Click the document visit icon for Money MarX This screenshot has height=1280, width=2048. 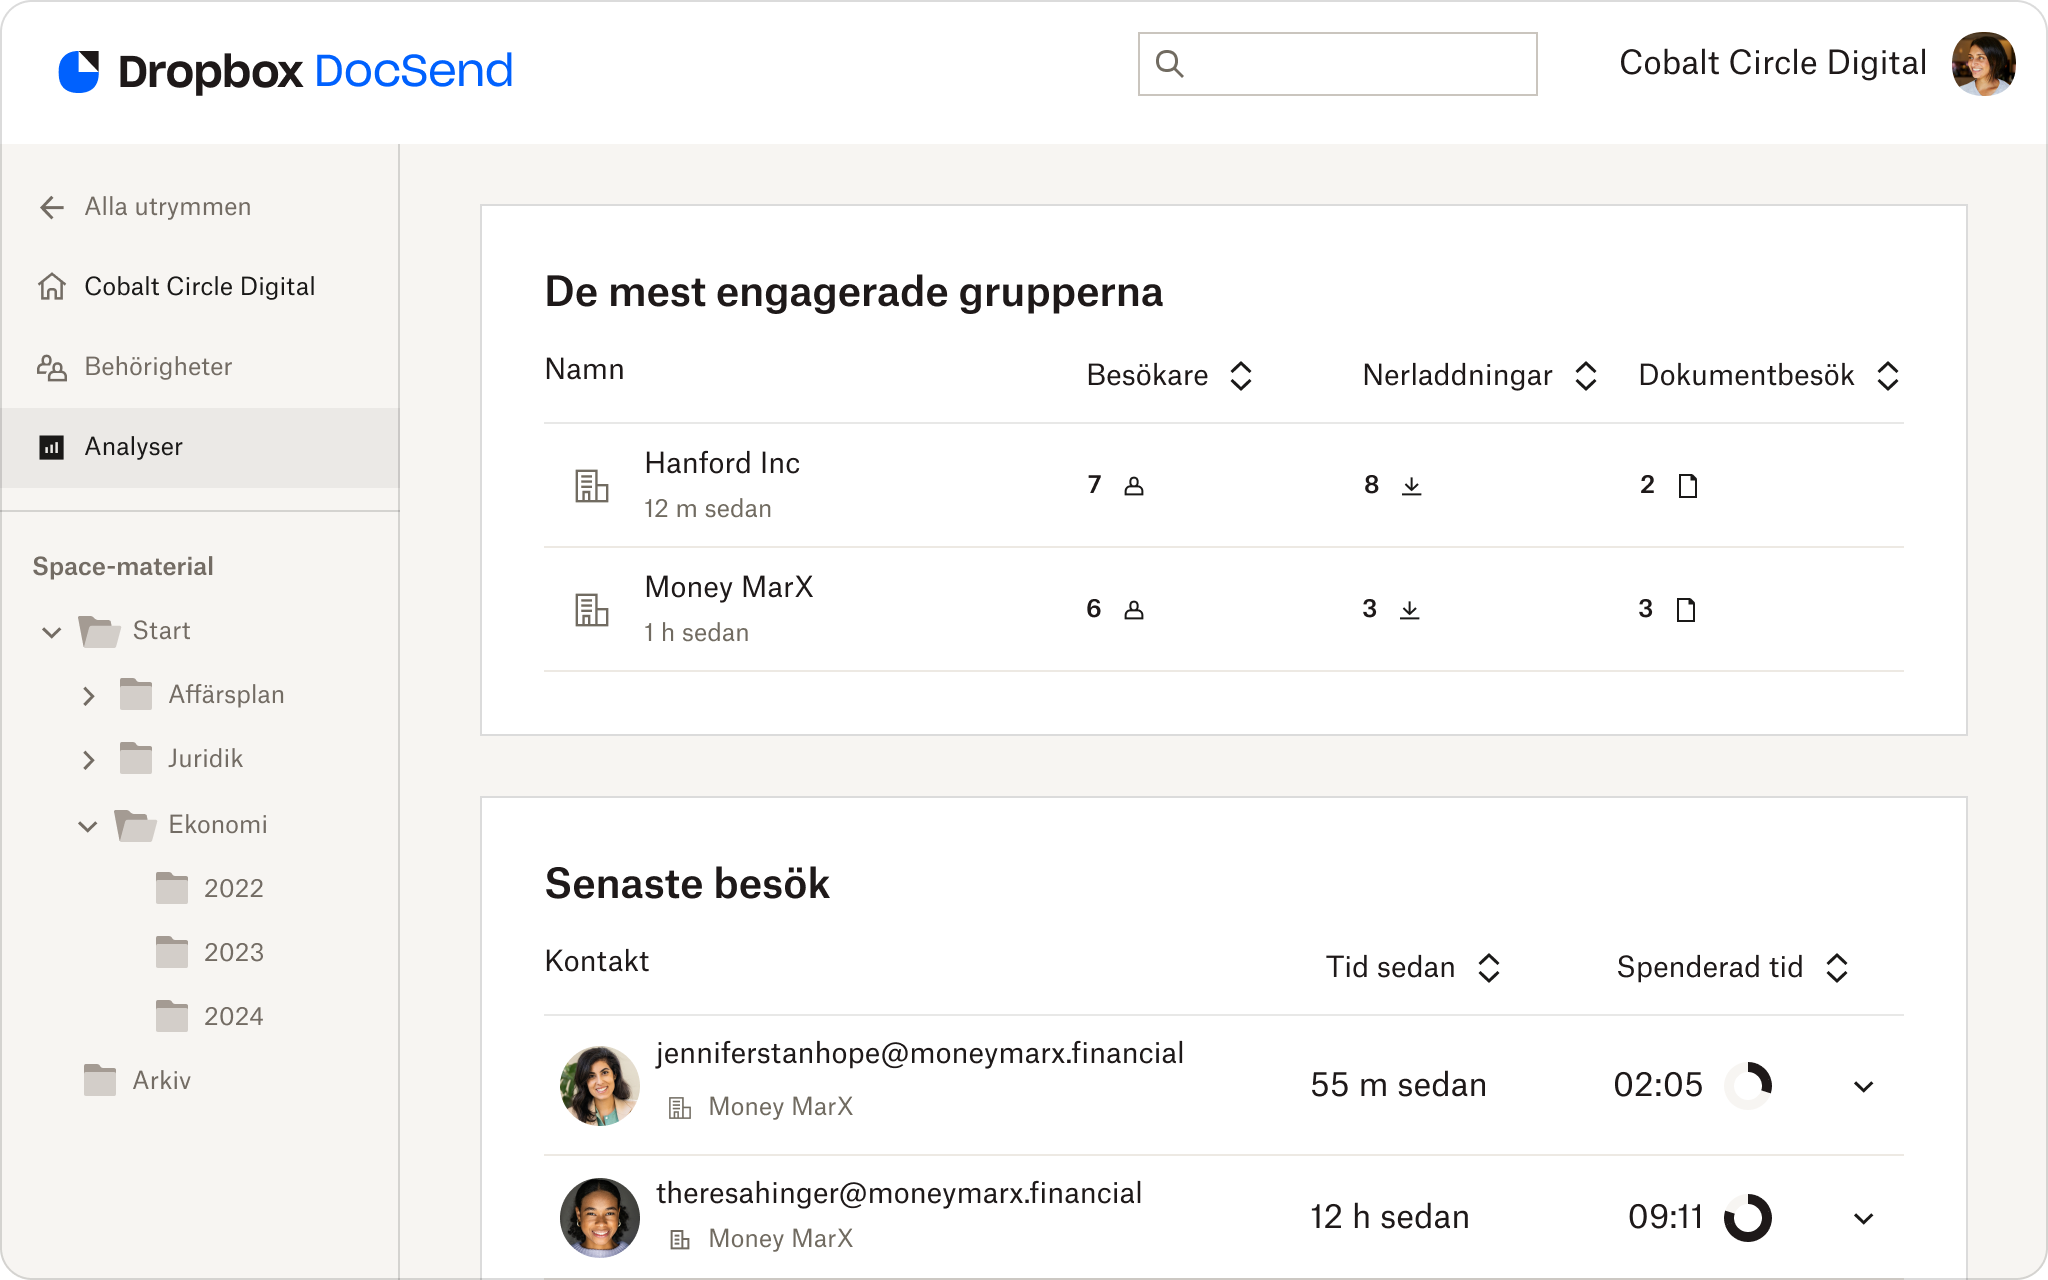coord(1685,606)
